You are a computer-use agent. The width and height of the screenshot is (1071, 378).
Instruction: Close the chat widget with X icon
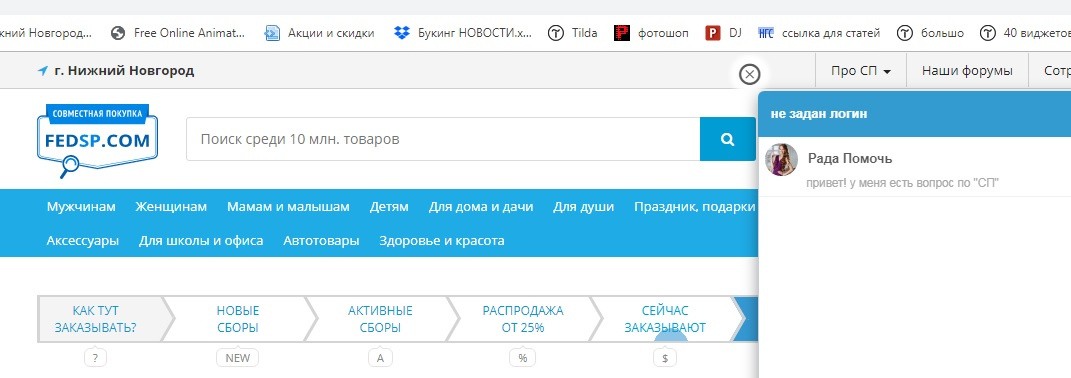pos(749,74)
